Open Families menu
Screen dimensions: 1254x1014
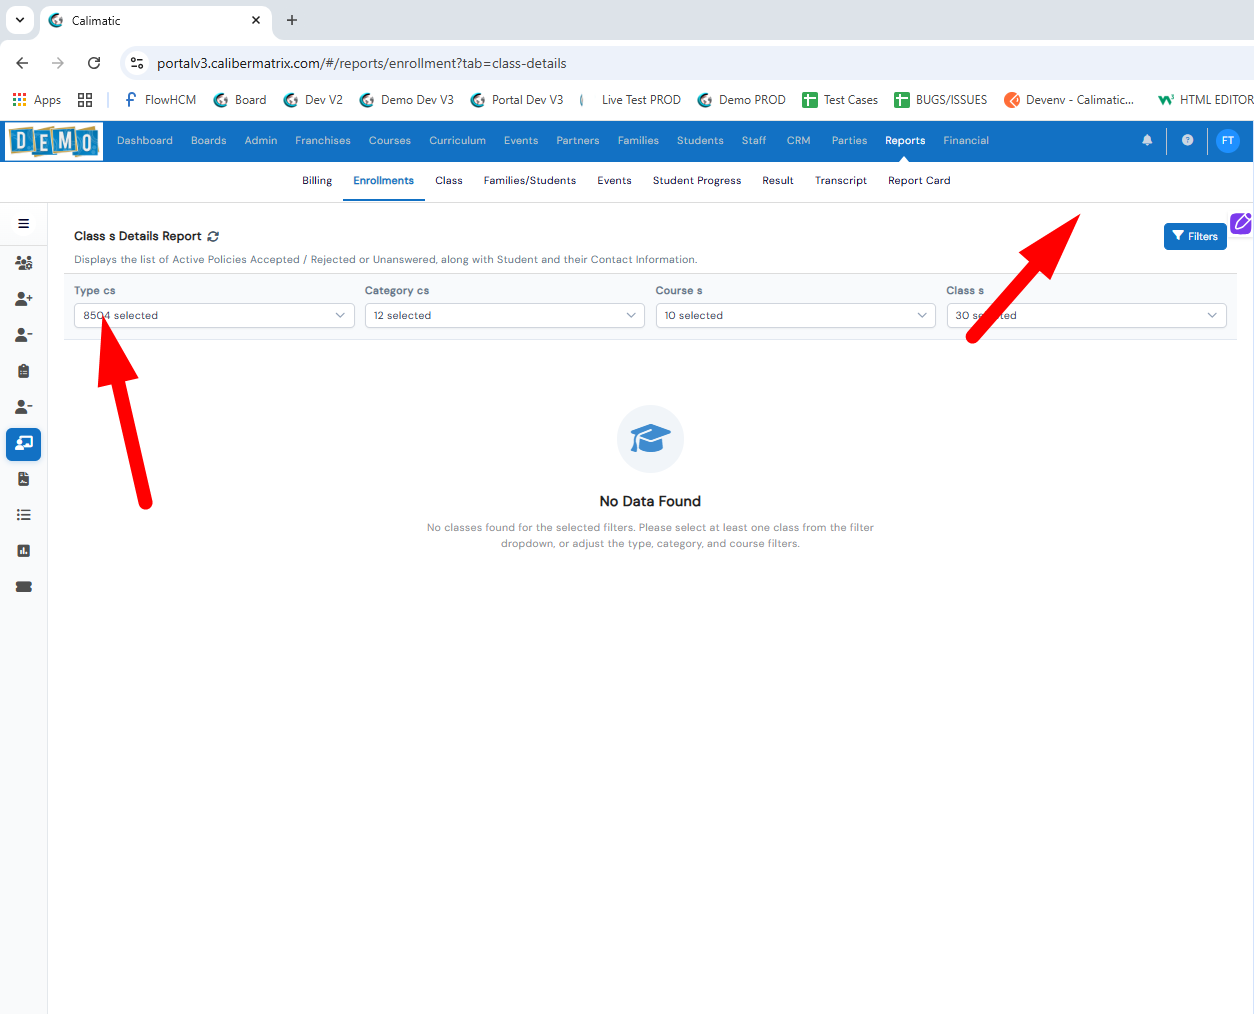[x=638, y=141]
